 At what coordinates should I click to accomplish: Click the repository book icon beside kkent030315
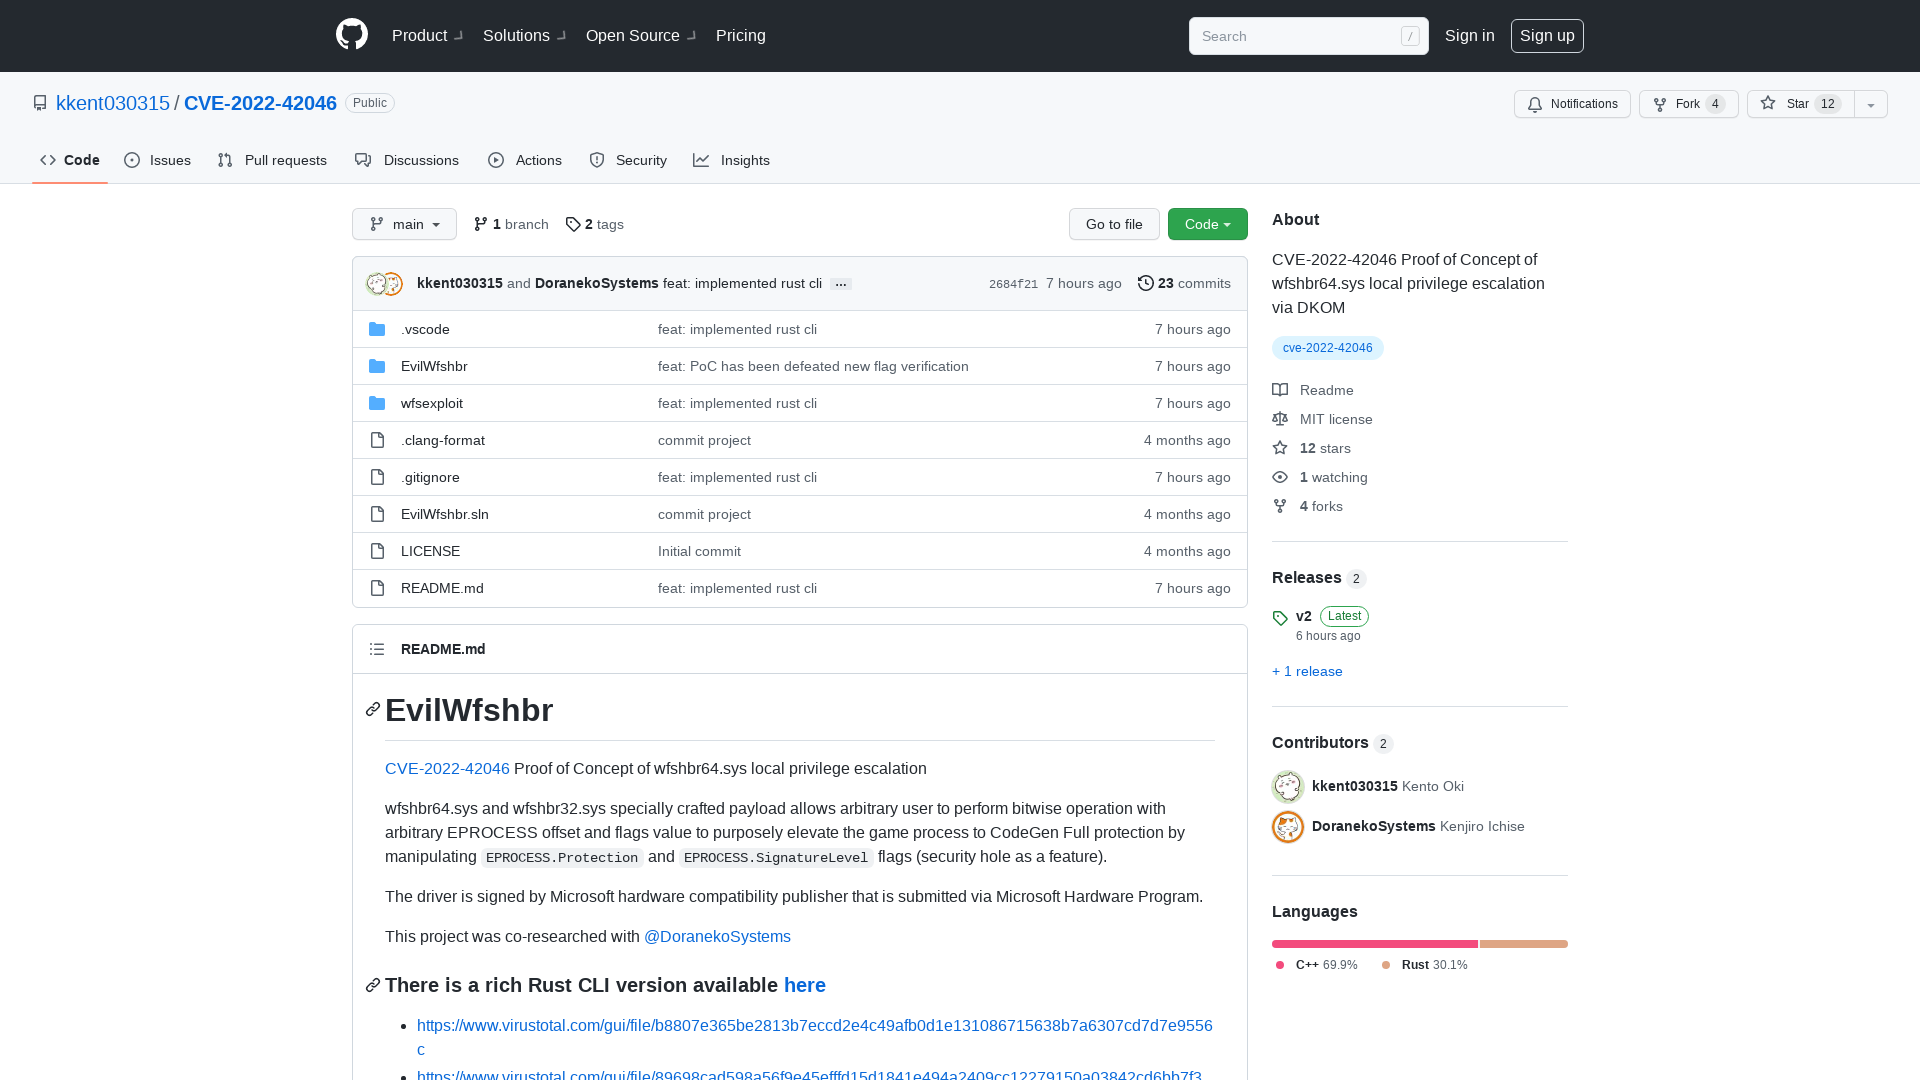click(x=40, y=103)
